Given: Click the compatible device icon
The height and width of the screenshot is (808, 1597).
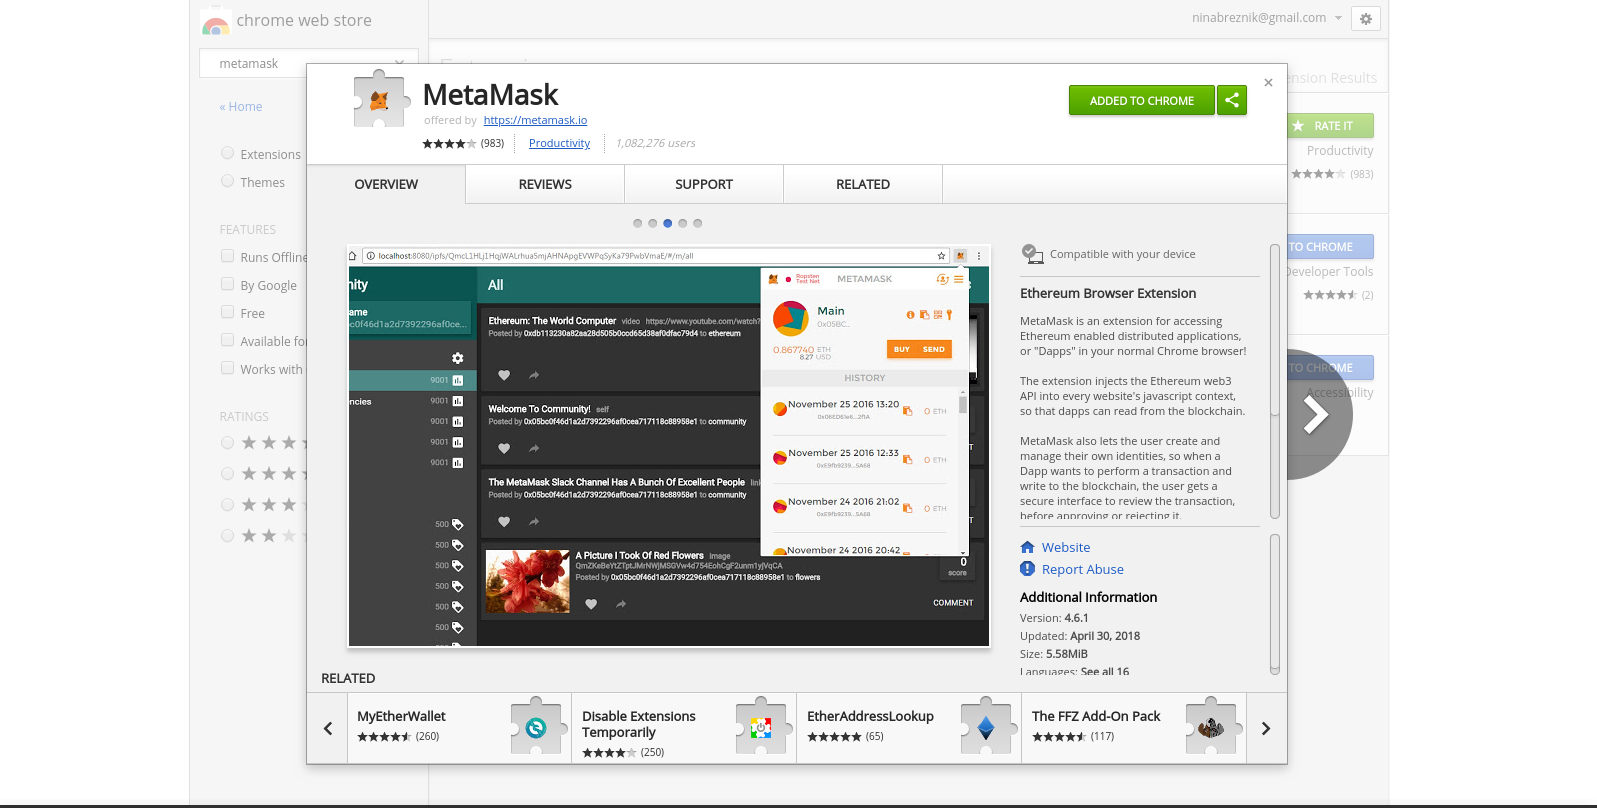Looking at the screenshot, I should (1032, 254).
